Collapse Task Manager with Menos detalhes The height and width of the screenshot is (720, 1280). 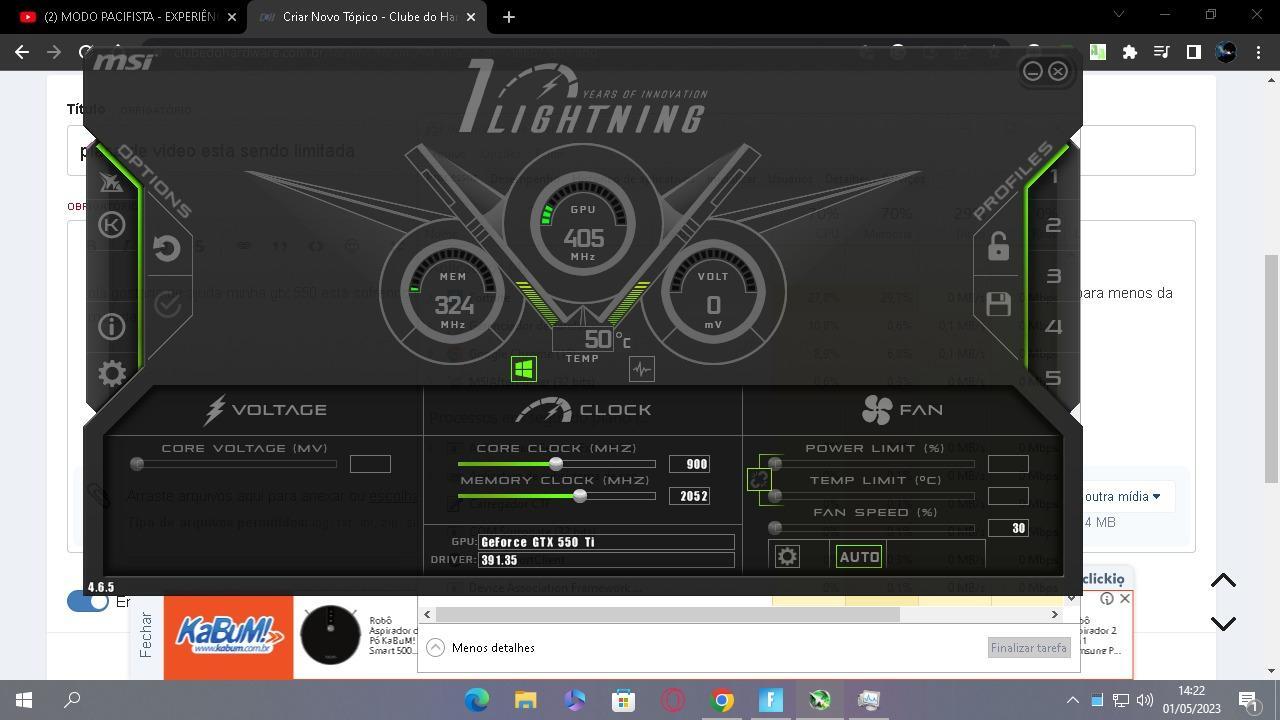(x=481, y=648)
